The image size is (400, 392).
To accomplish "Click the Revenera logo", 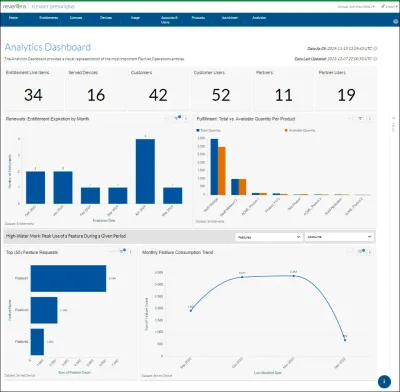I will coord(14,6).
